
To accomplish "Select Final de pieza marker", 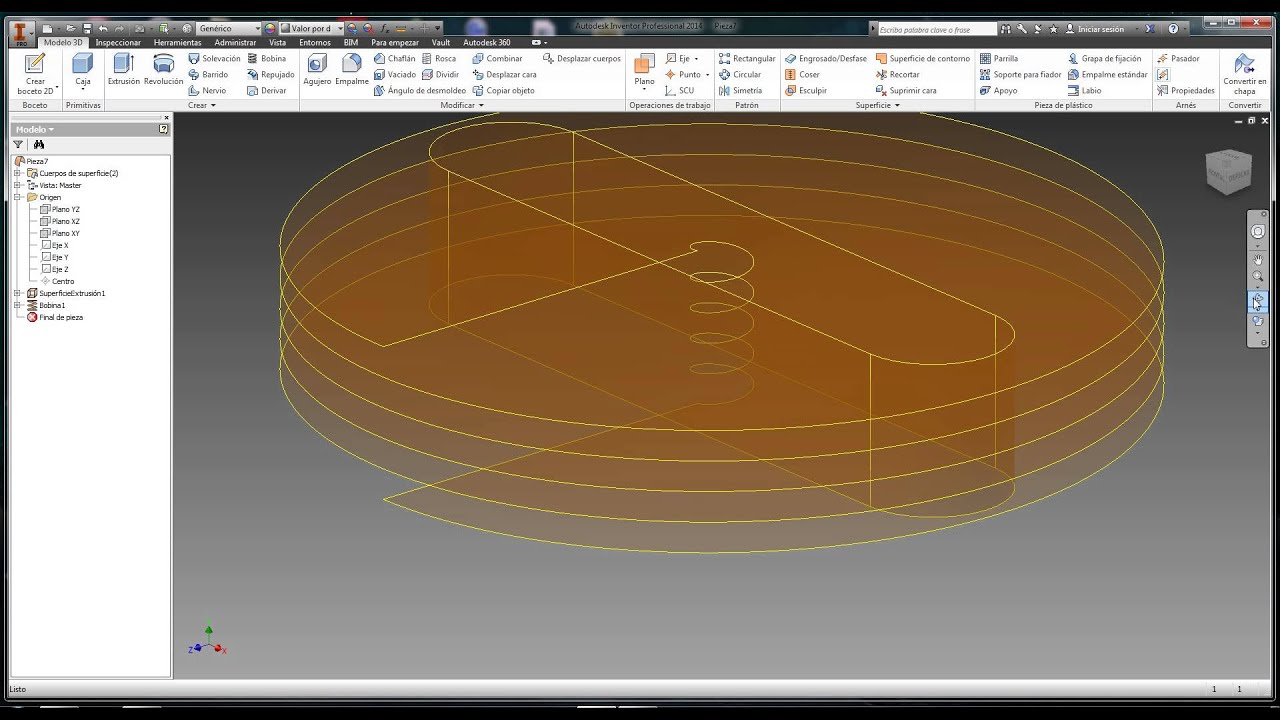I will pyautogui.click(x=54, y=317).
